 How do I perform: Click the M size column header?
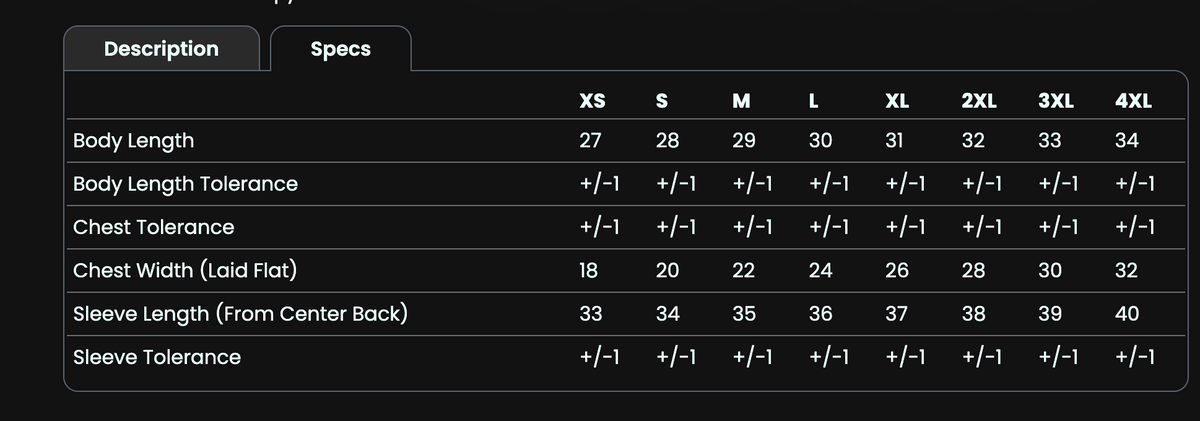pyautogui.click(x=742, y=101)
